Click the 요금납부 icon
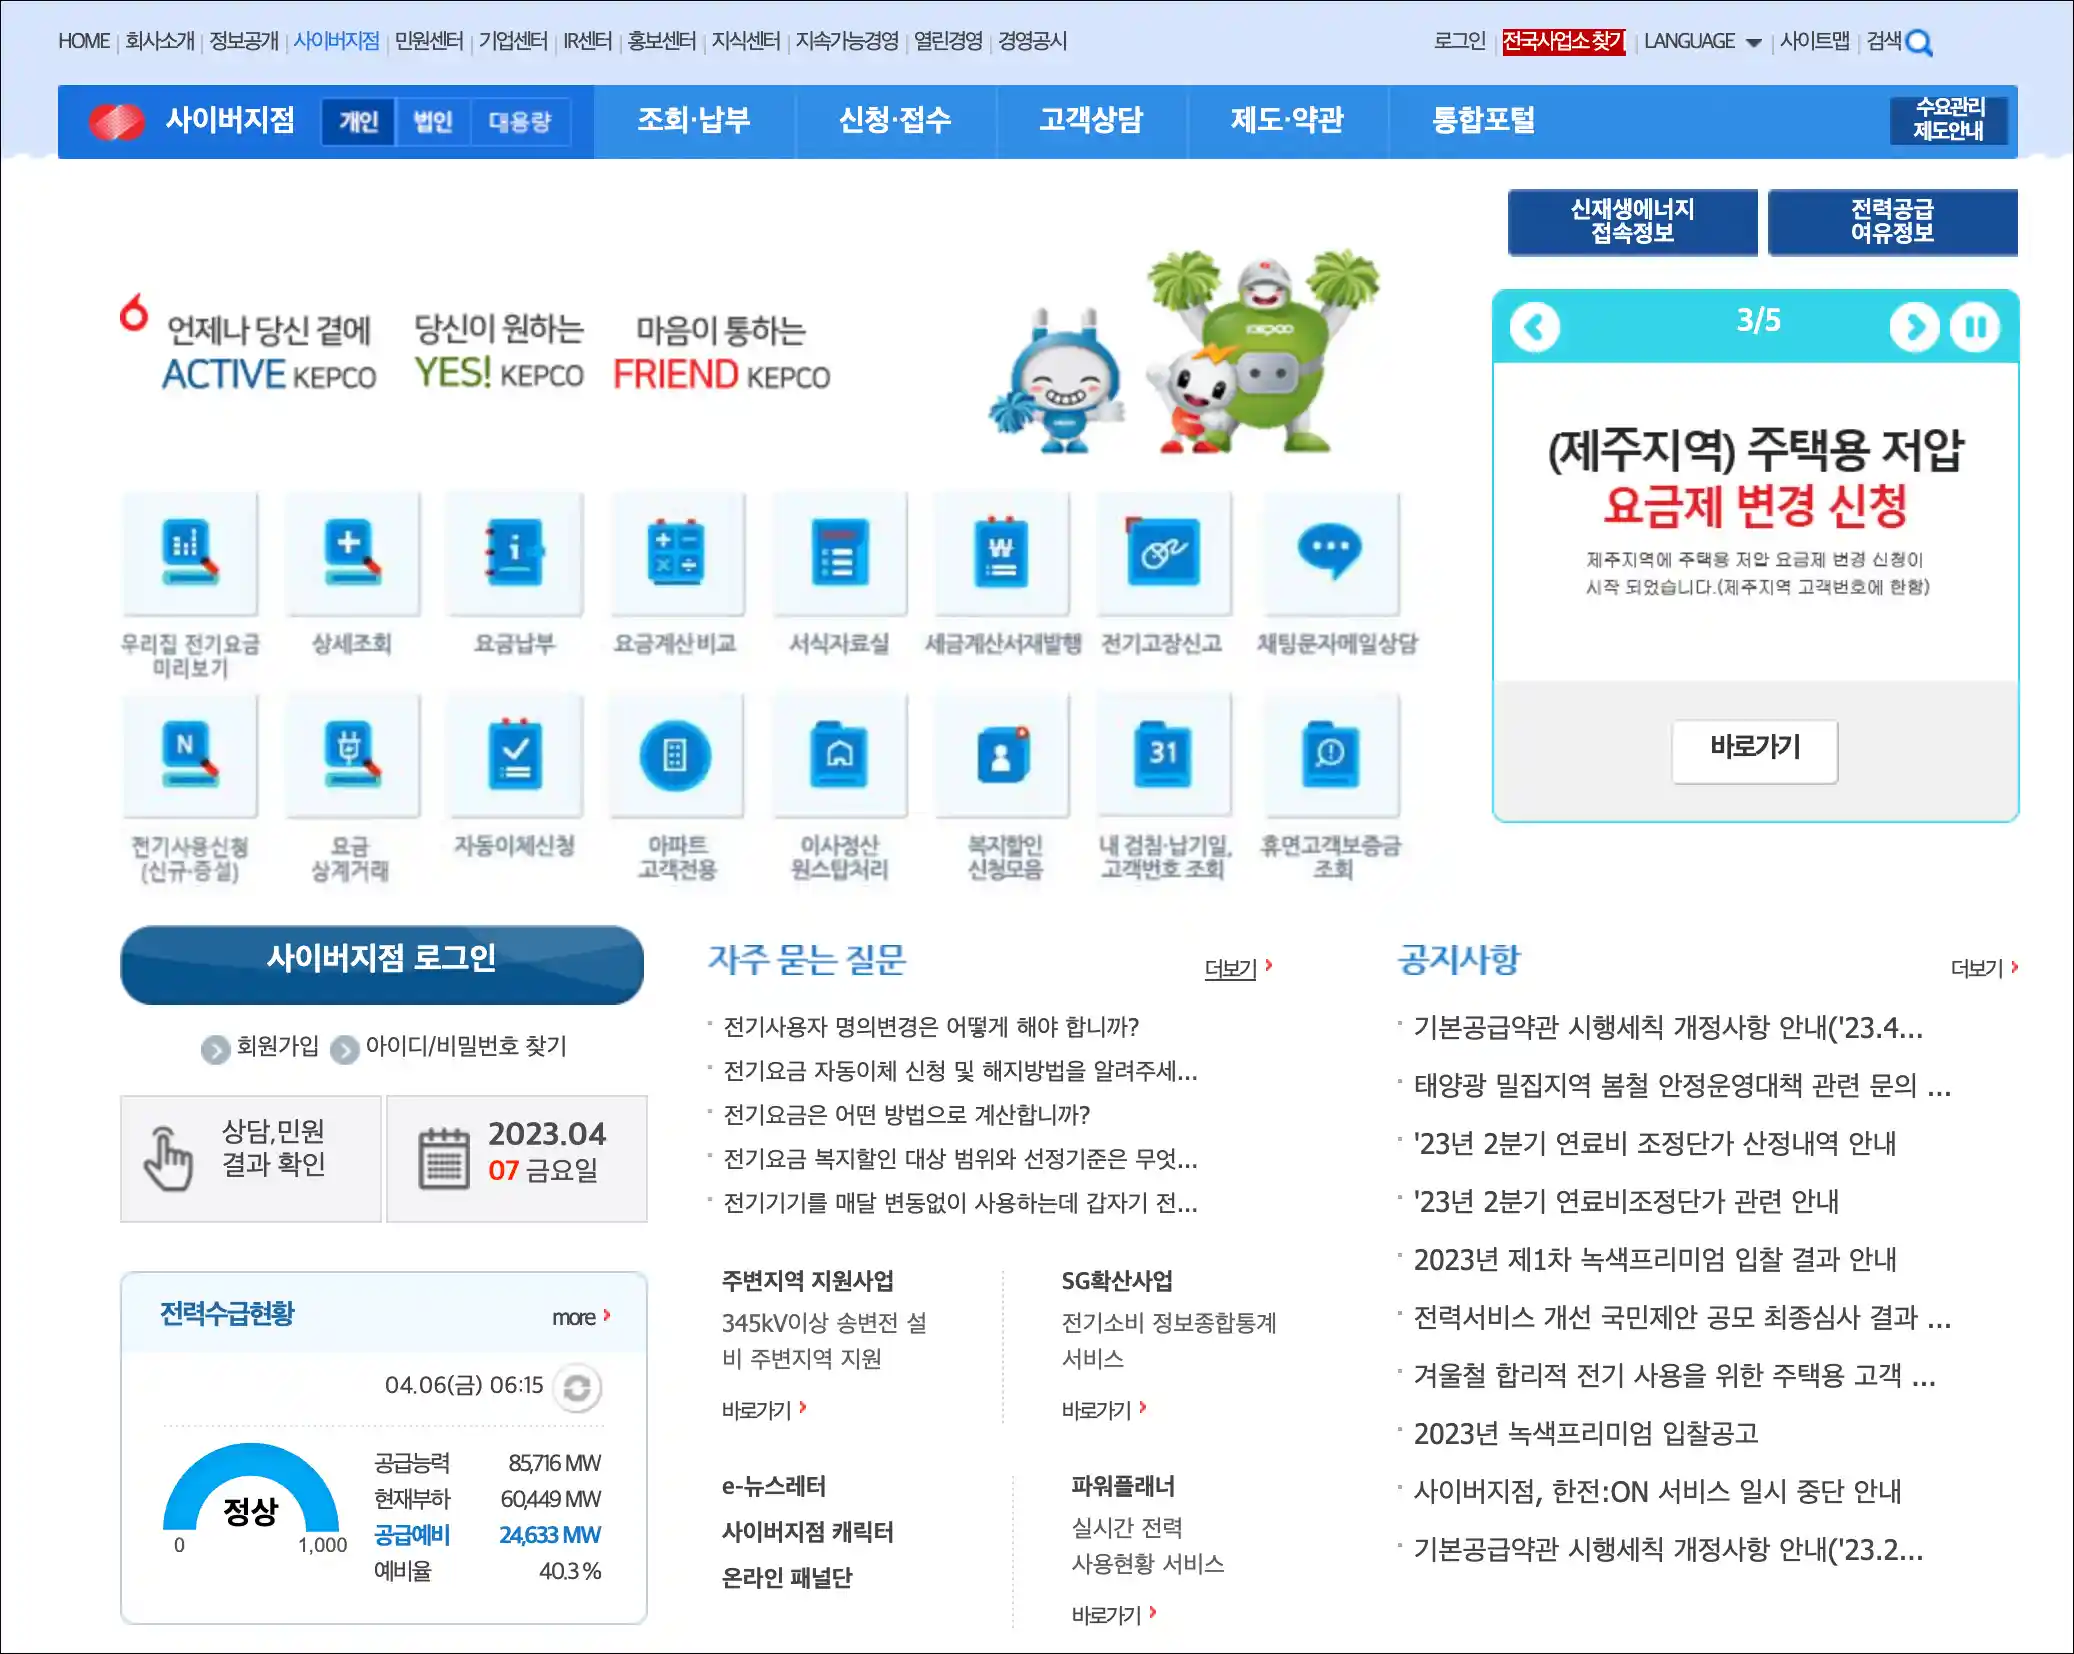2074x1654 pixels. (x=514, y=554)
